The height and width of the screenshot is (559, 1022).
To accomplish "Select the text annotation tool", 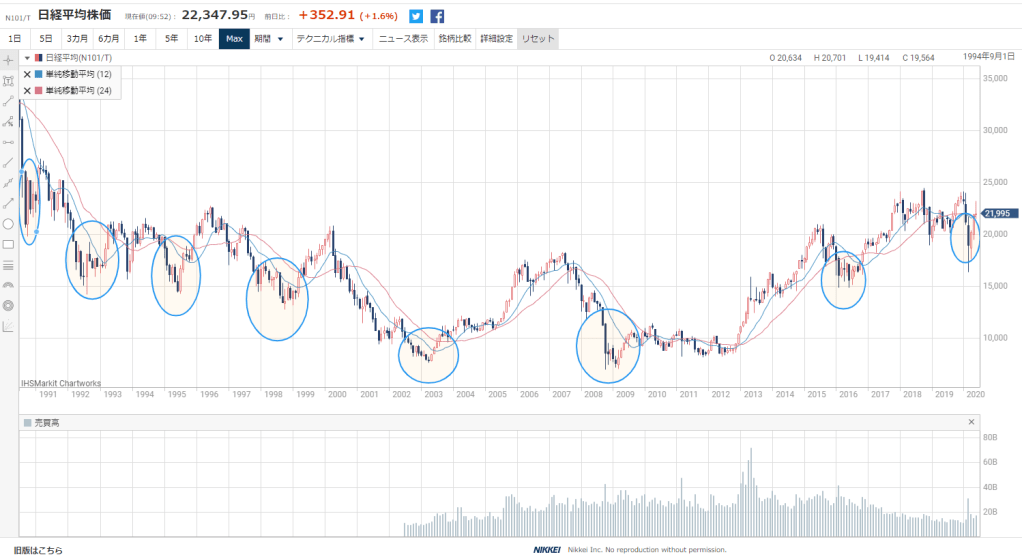I will pos(8,80).
